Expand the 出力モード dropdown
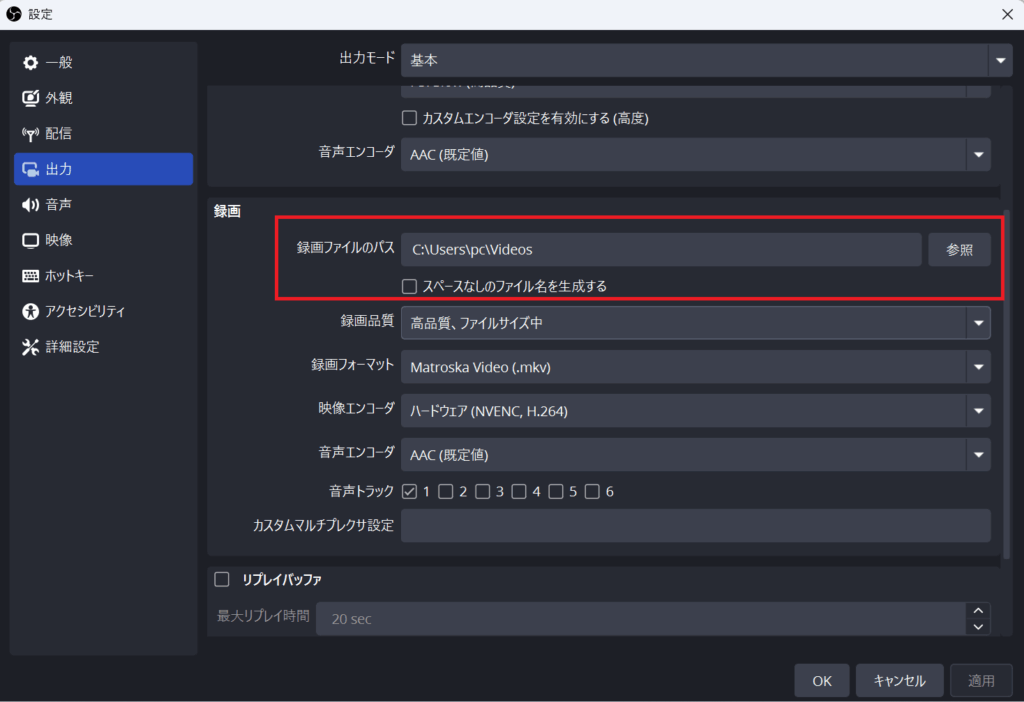This screenshot has height=702, width=1024. [707, 60]
